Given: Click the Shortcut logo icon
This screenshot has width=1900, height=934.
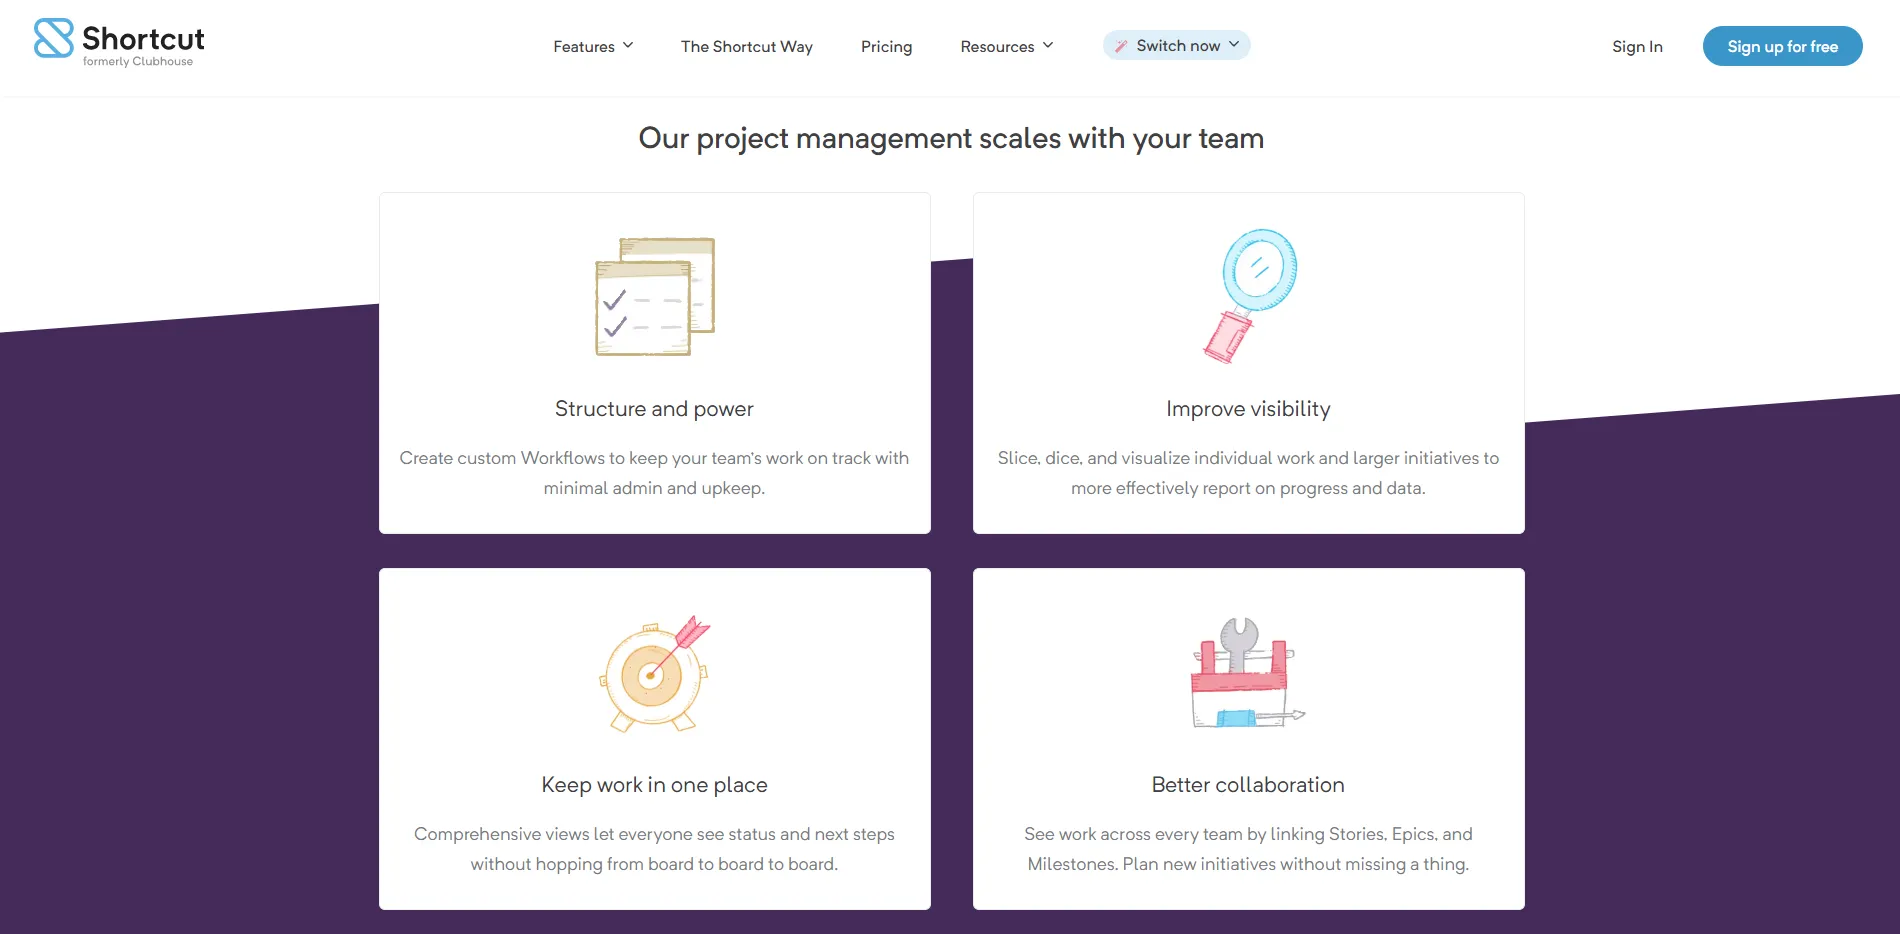Looking at the screenshot, I should click(54, 39).
